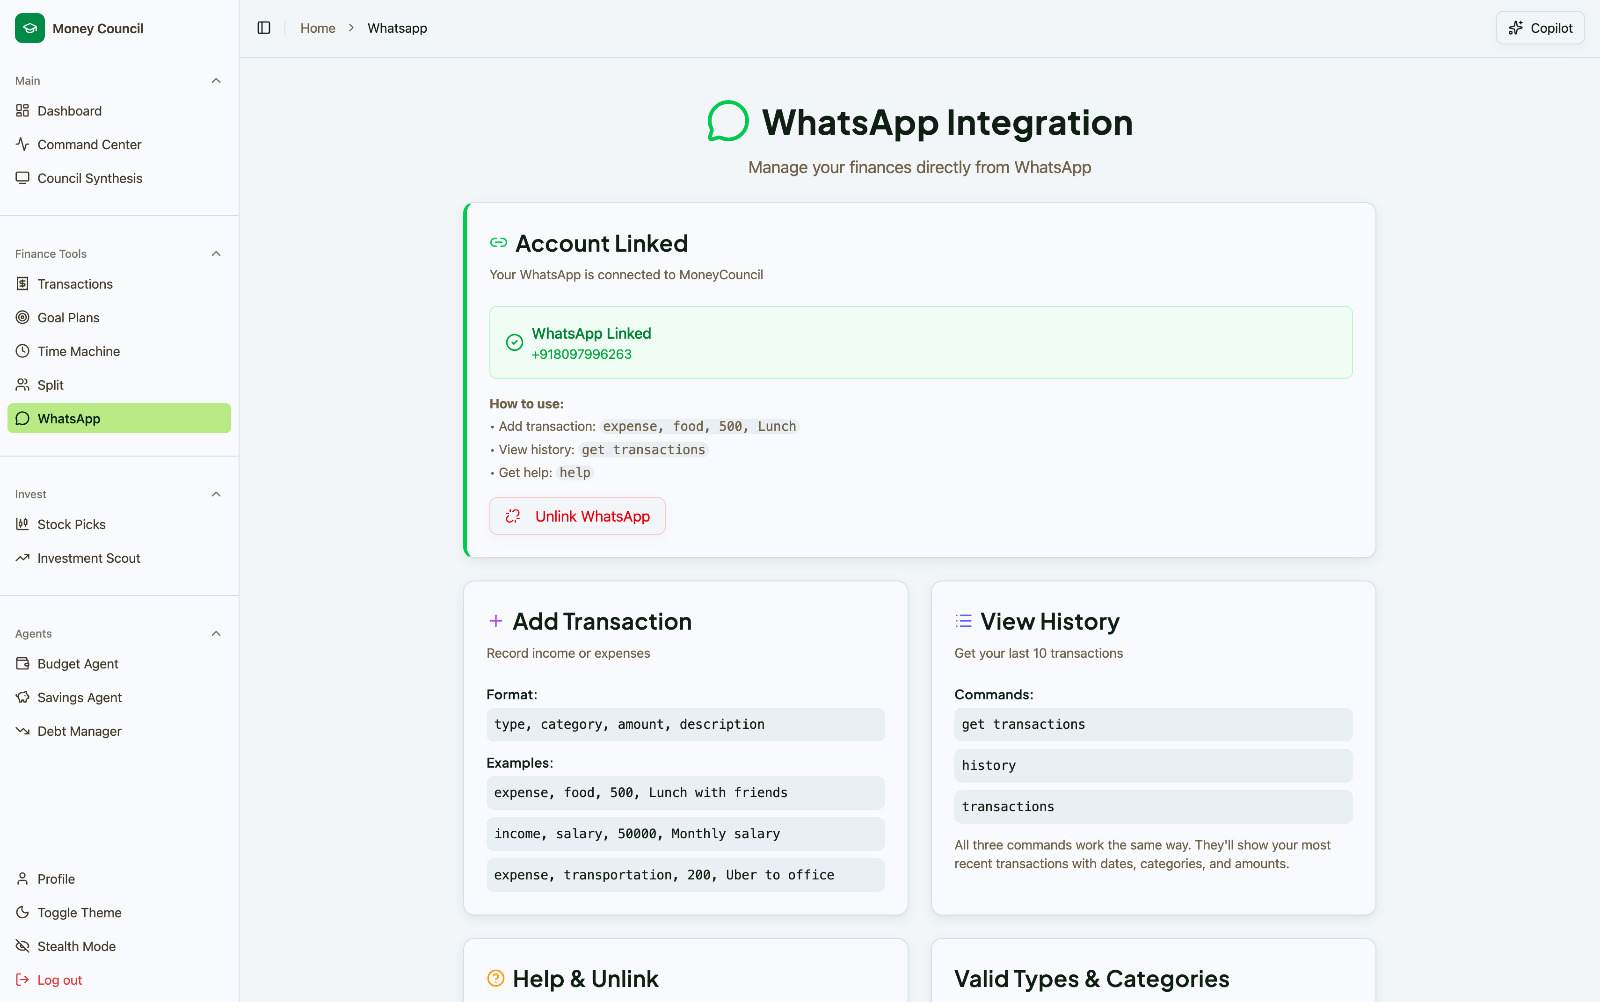Viewport: 1600px width, 1002px height.
Task: Click the Split people icon
Action: click(23, 385)
